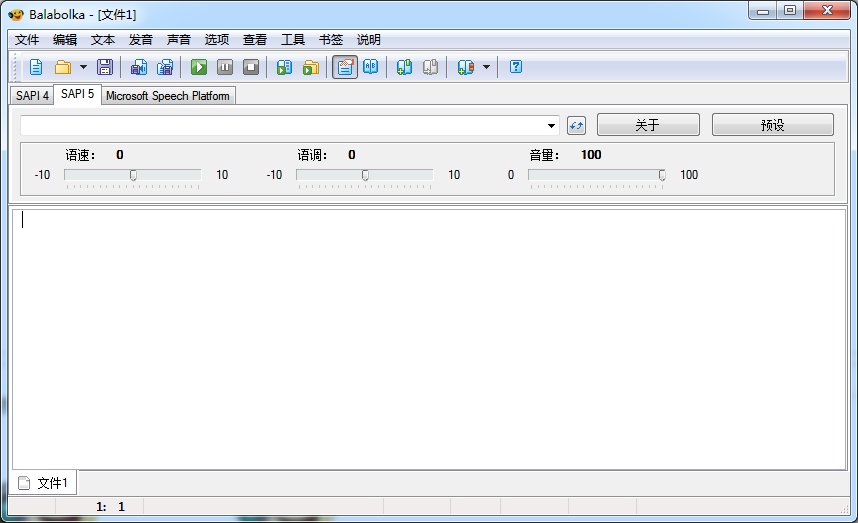Switch to Microsoft Speech Platform tab
Screen dimensions: 858x523
167,96
